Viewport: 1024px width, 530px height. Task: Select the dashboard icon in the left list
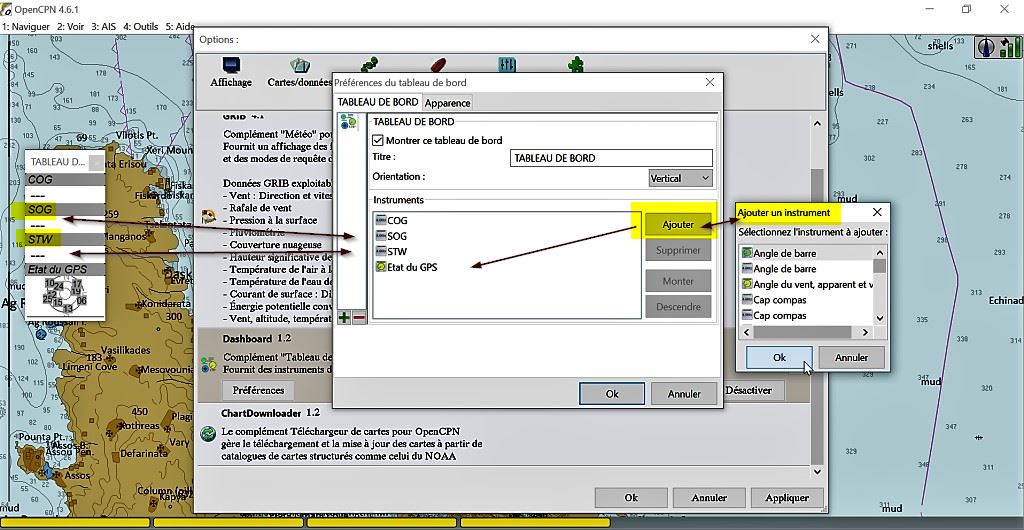[x=349, y=122]
